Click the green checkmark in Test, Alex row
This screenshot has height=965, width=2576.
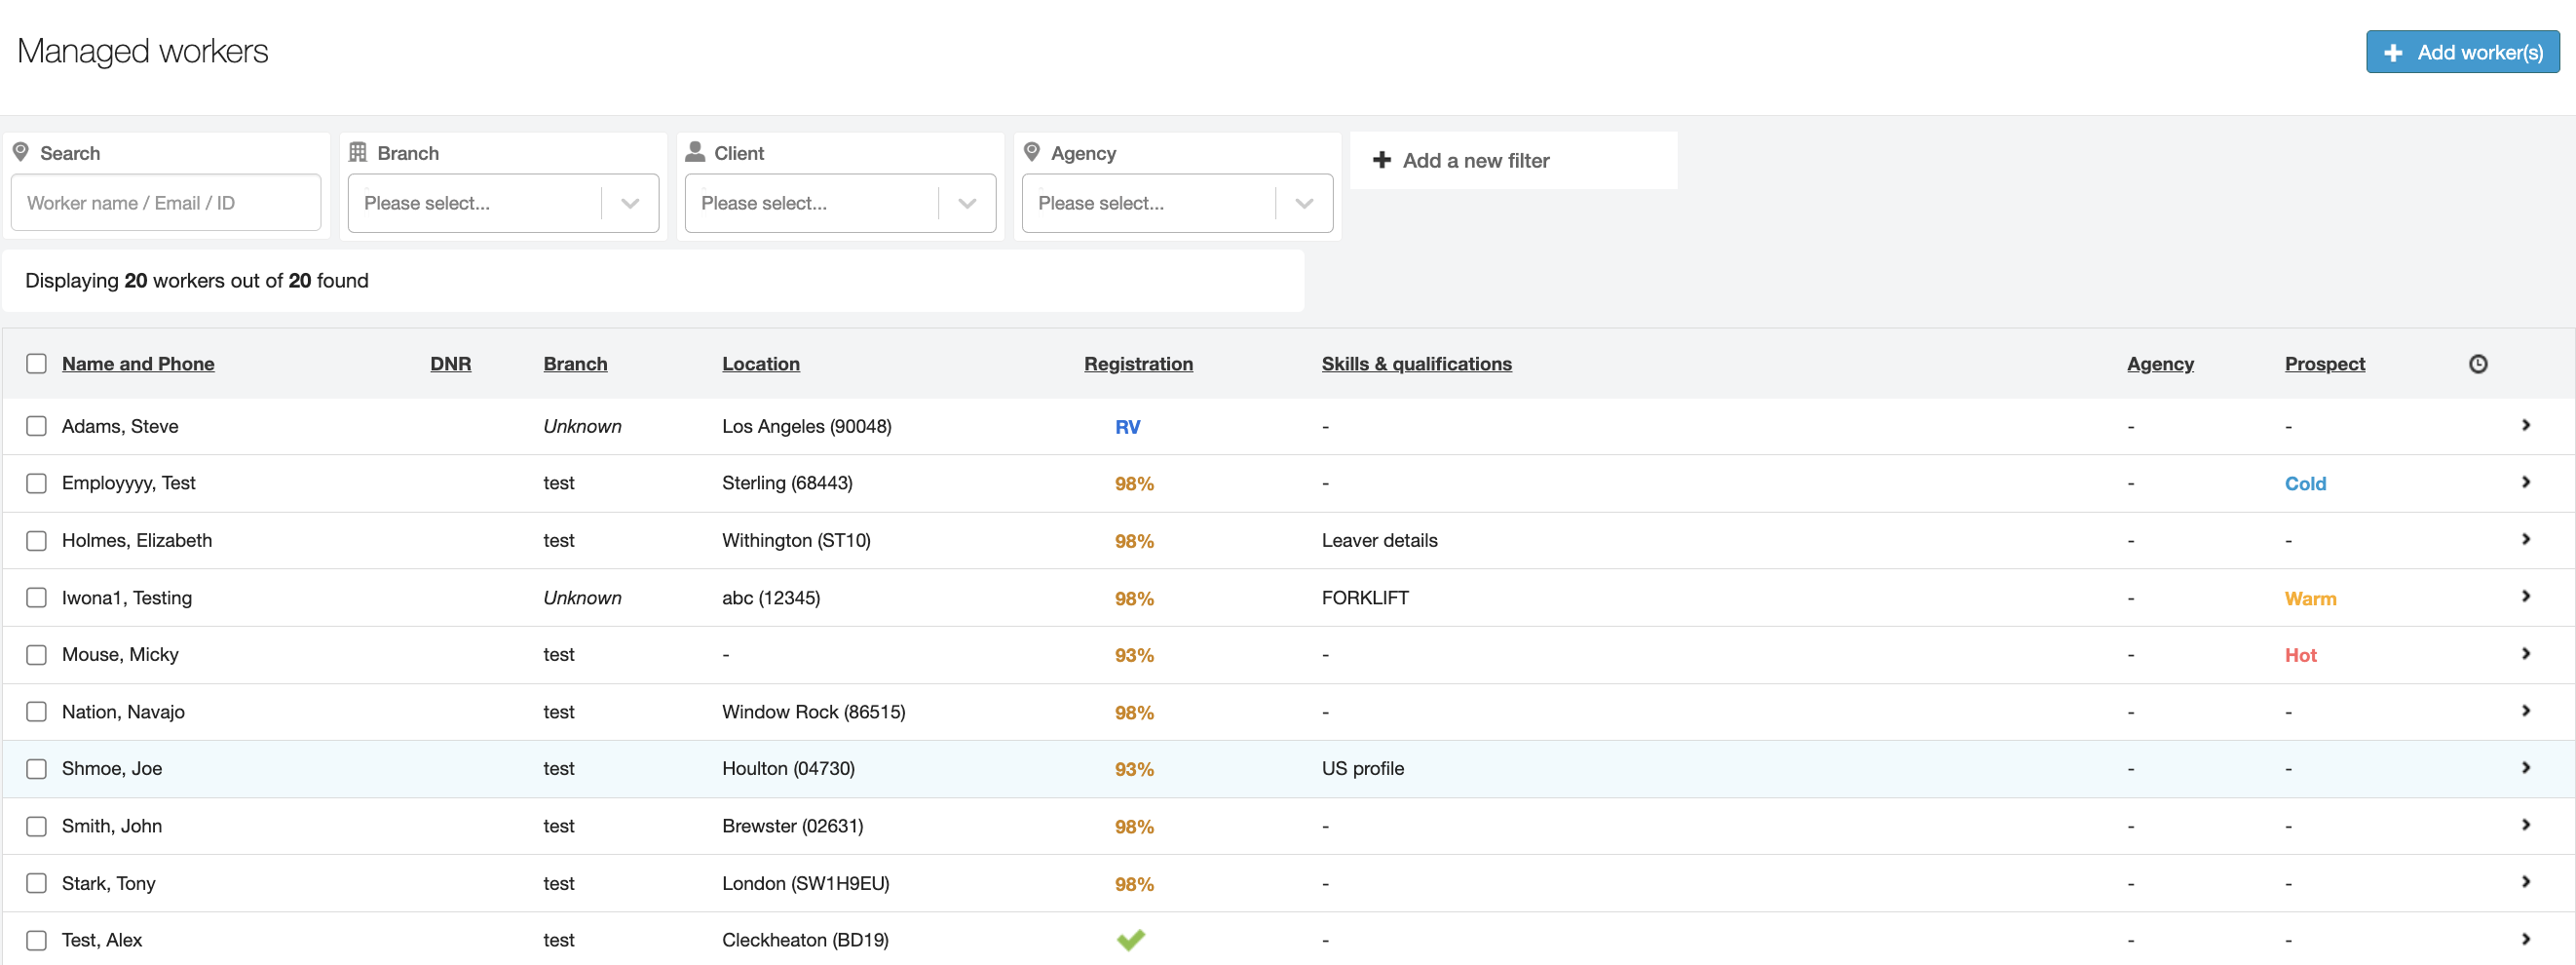tap(1130, 939)
